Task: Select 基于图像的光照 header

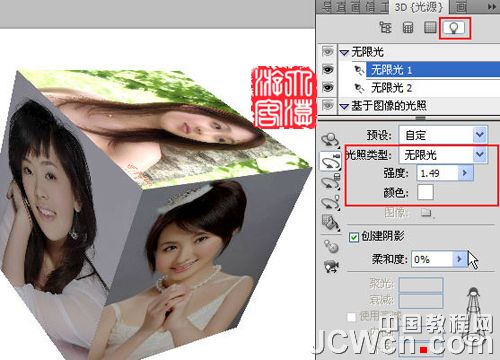Action: [419, 106]
